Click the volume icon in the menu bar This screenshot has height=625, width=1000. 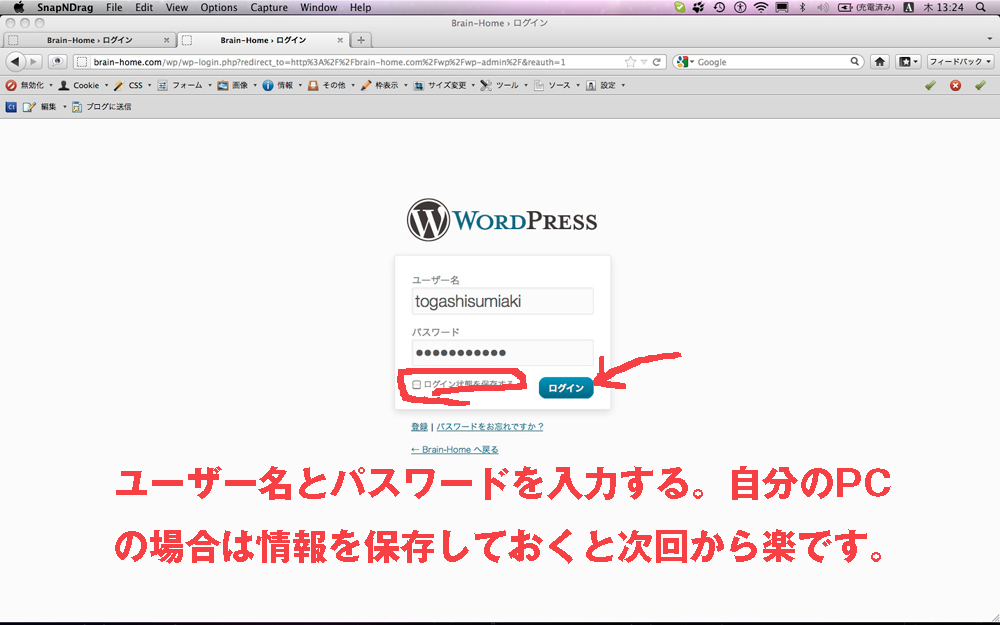(822, 8)
